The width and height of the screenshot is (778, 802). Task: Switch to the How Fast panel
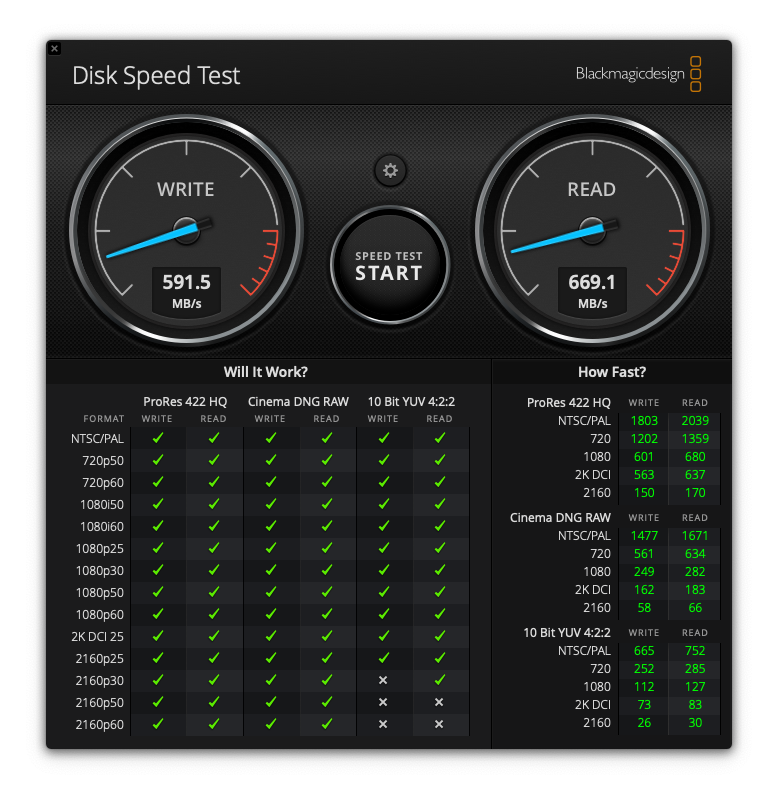click(x=612, y=371)
